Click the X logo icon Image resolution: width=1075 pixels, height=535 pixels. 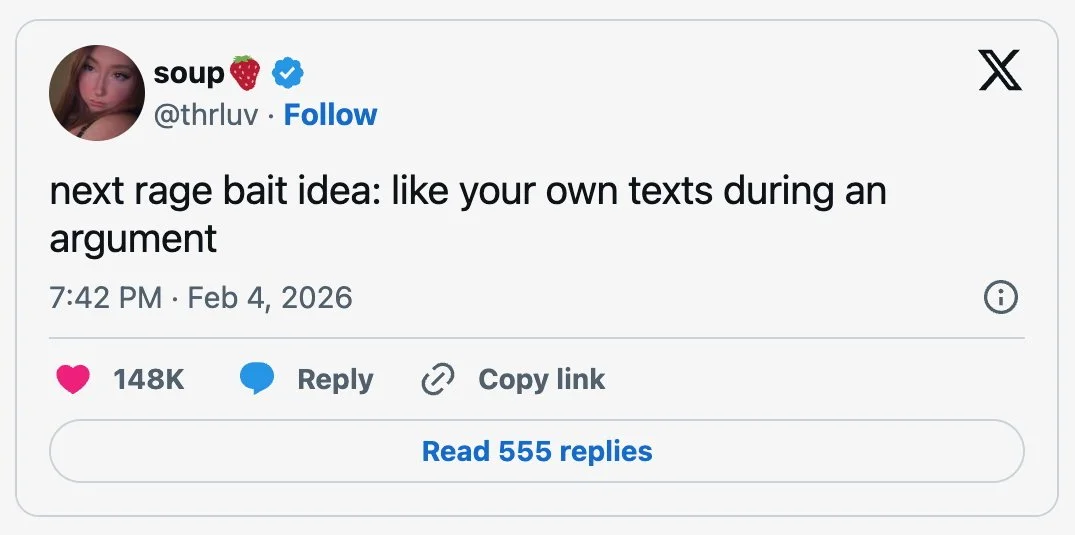point(1001,71)
